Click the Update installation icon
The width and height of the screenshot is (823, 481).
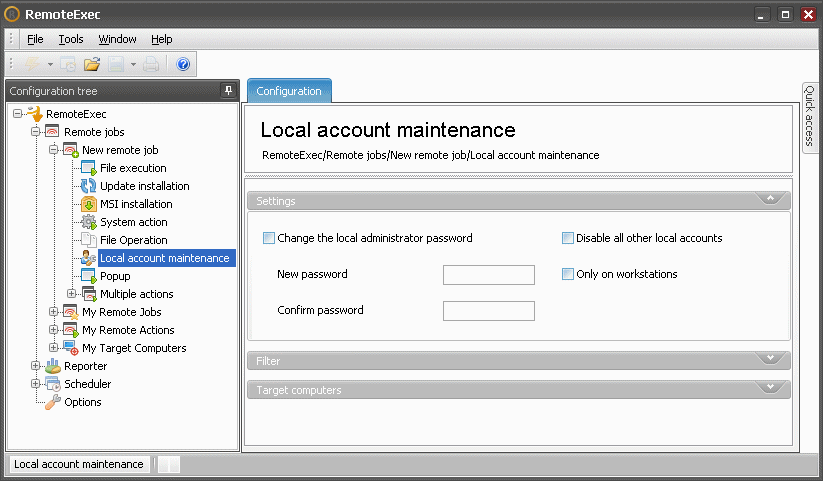click(89, 186)
